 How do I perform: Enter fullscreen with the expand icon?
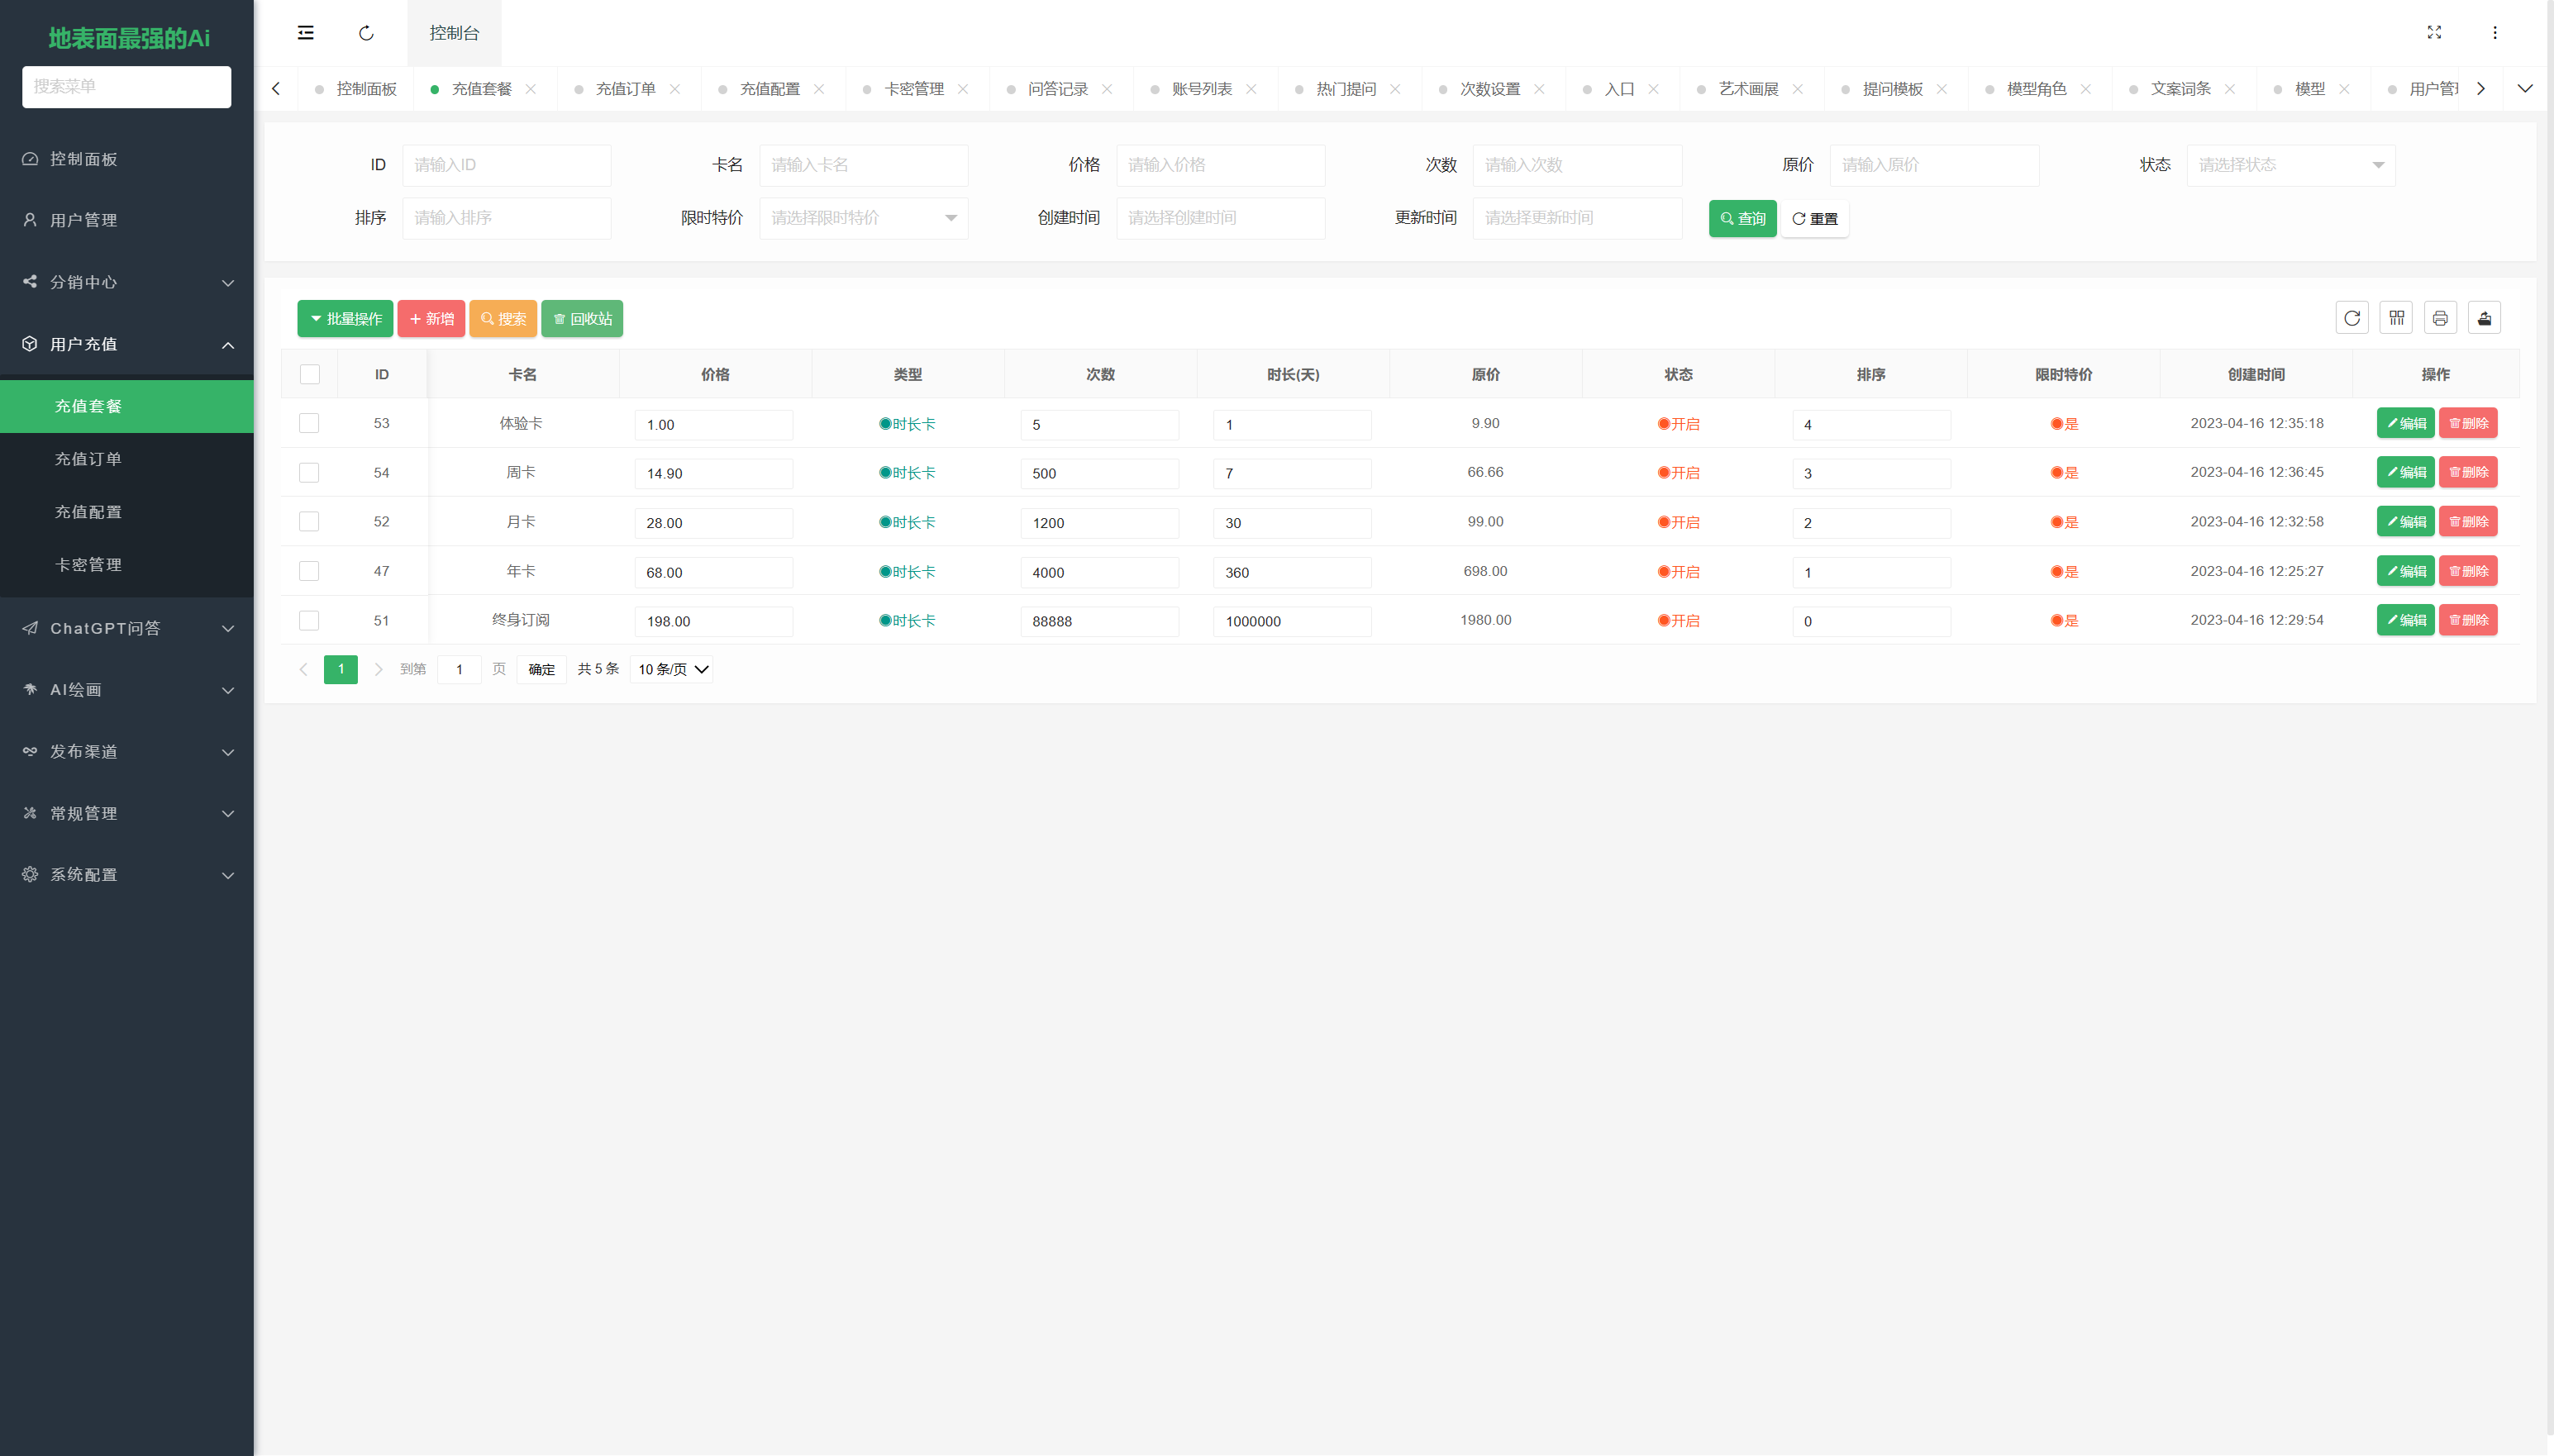(2434, 33)
